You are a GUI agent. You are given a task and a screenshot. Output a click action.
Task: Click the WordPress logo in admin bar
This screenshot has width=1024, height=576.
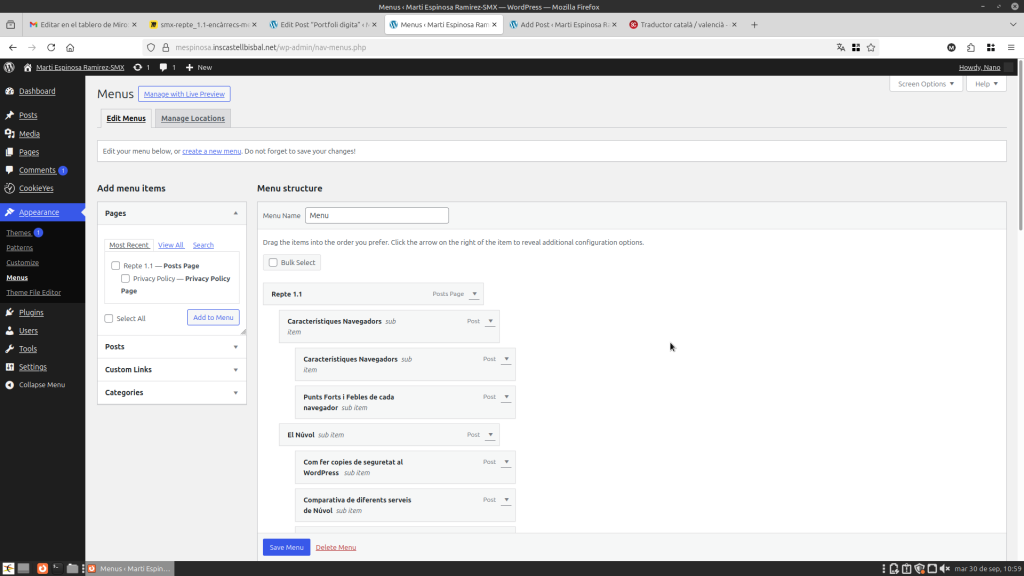(x=10, y=67)
